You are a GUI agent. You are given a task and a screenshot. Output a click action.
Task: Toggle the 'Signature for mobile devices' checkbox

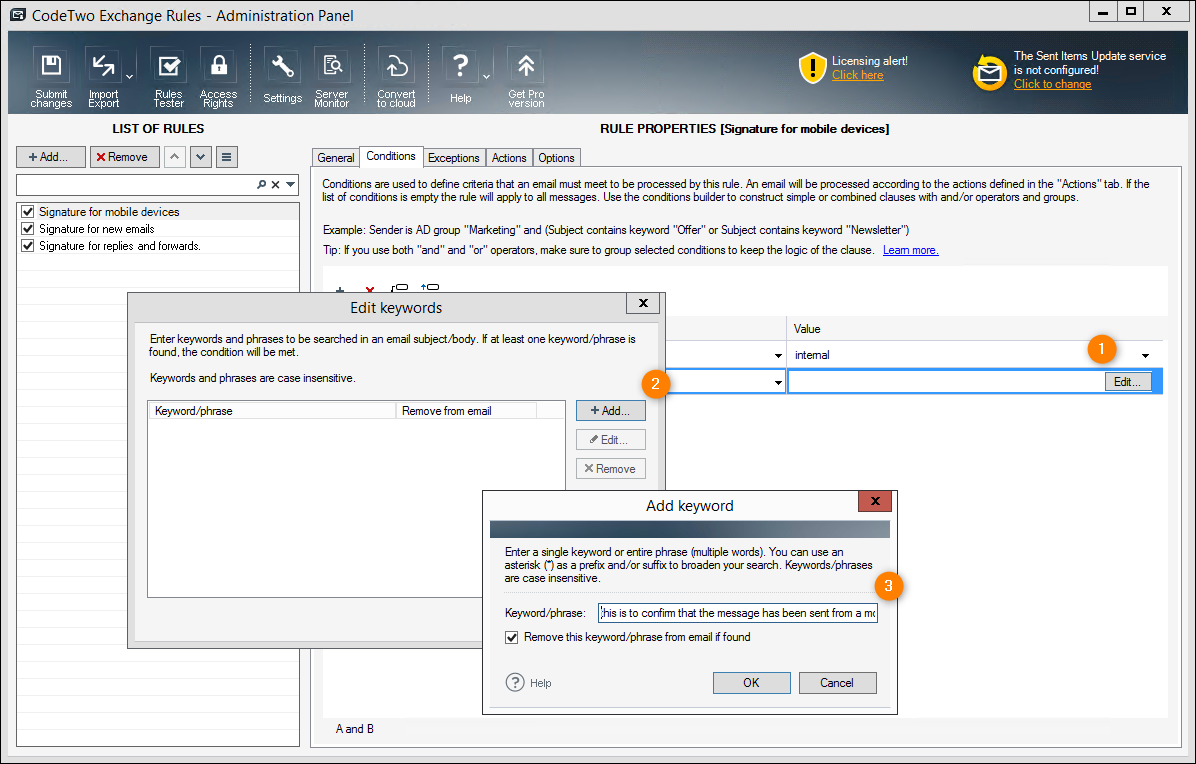(x=28, y=211)
